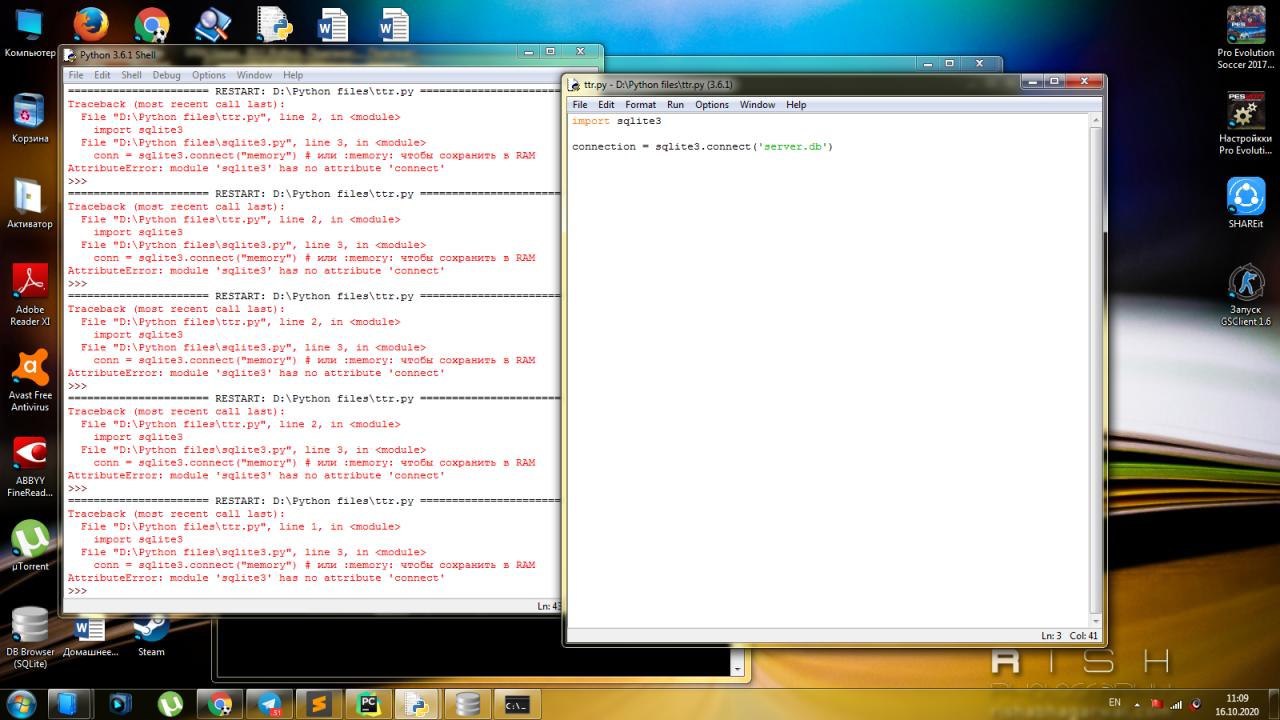Switch to Telegram in the taskbar

pyautogui.click(x=268, y=704)
